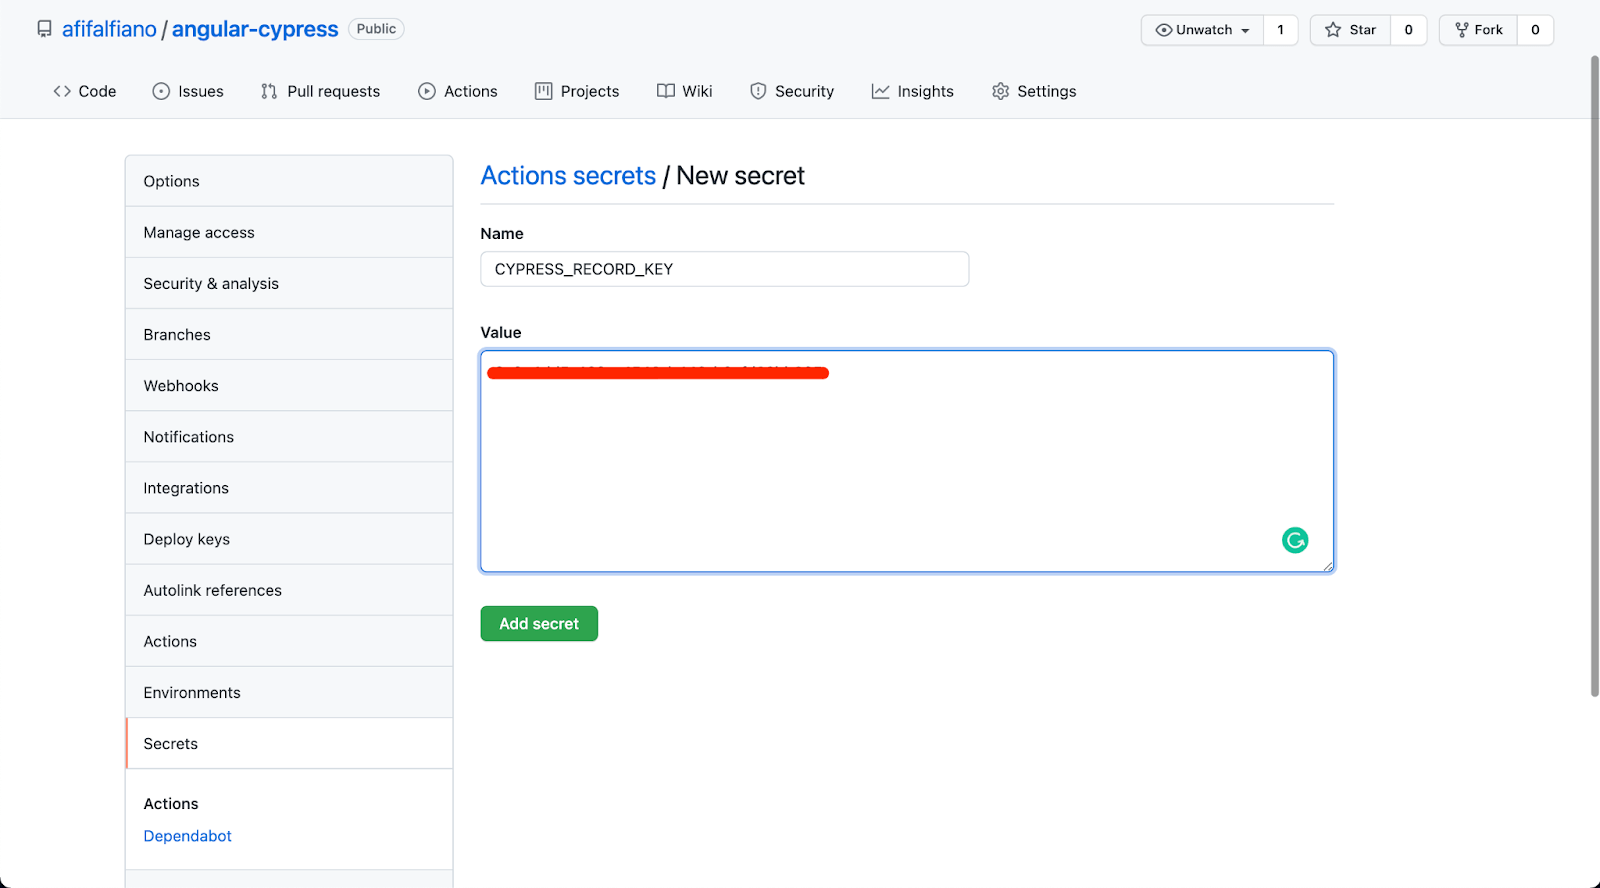The height and width of the screenshot is (888, 1600).
Task: Select the Projects tab
Action: pos(577,91)
